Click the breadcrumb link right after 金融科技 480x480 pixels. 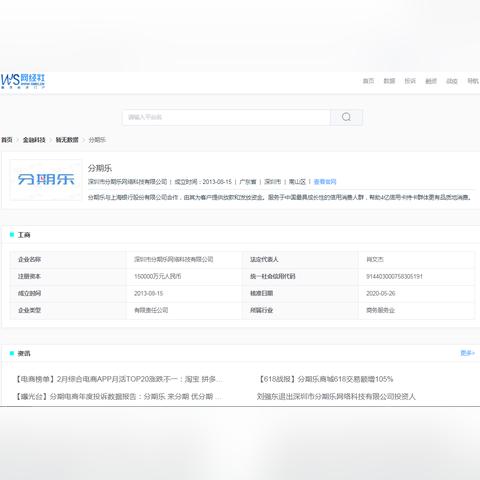tap(67, 140)
